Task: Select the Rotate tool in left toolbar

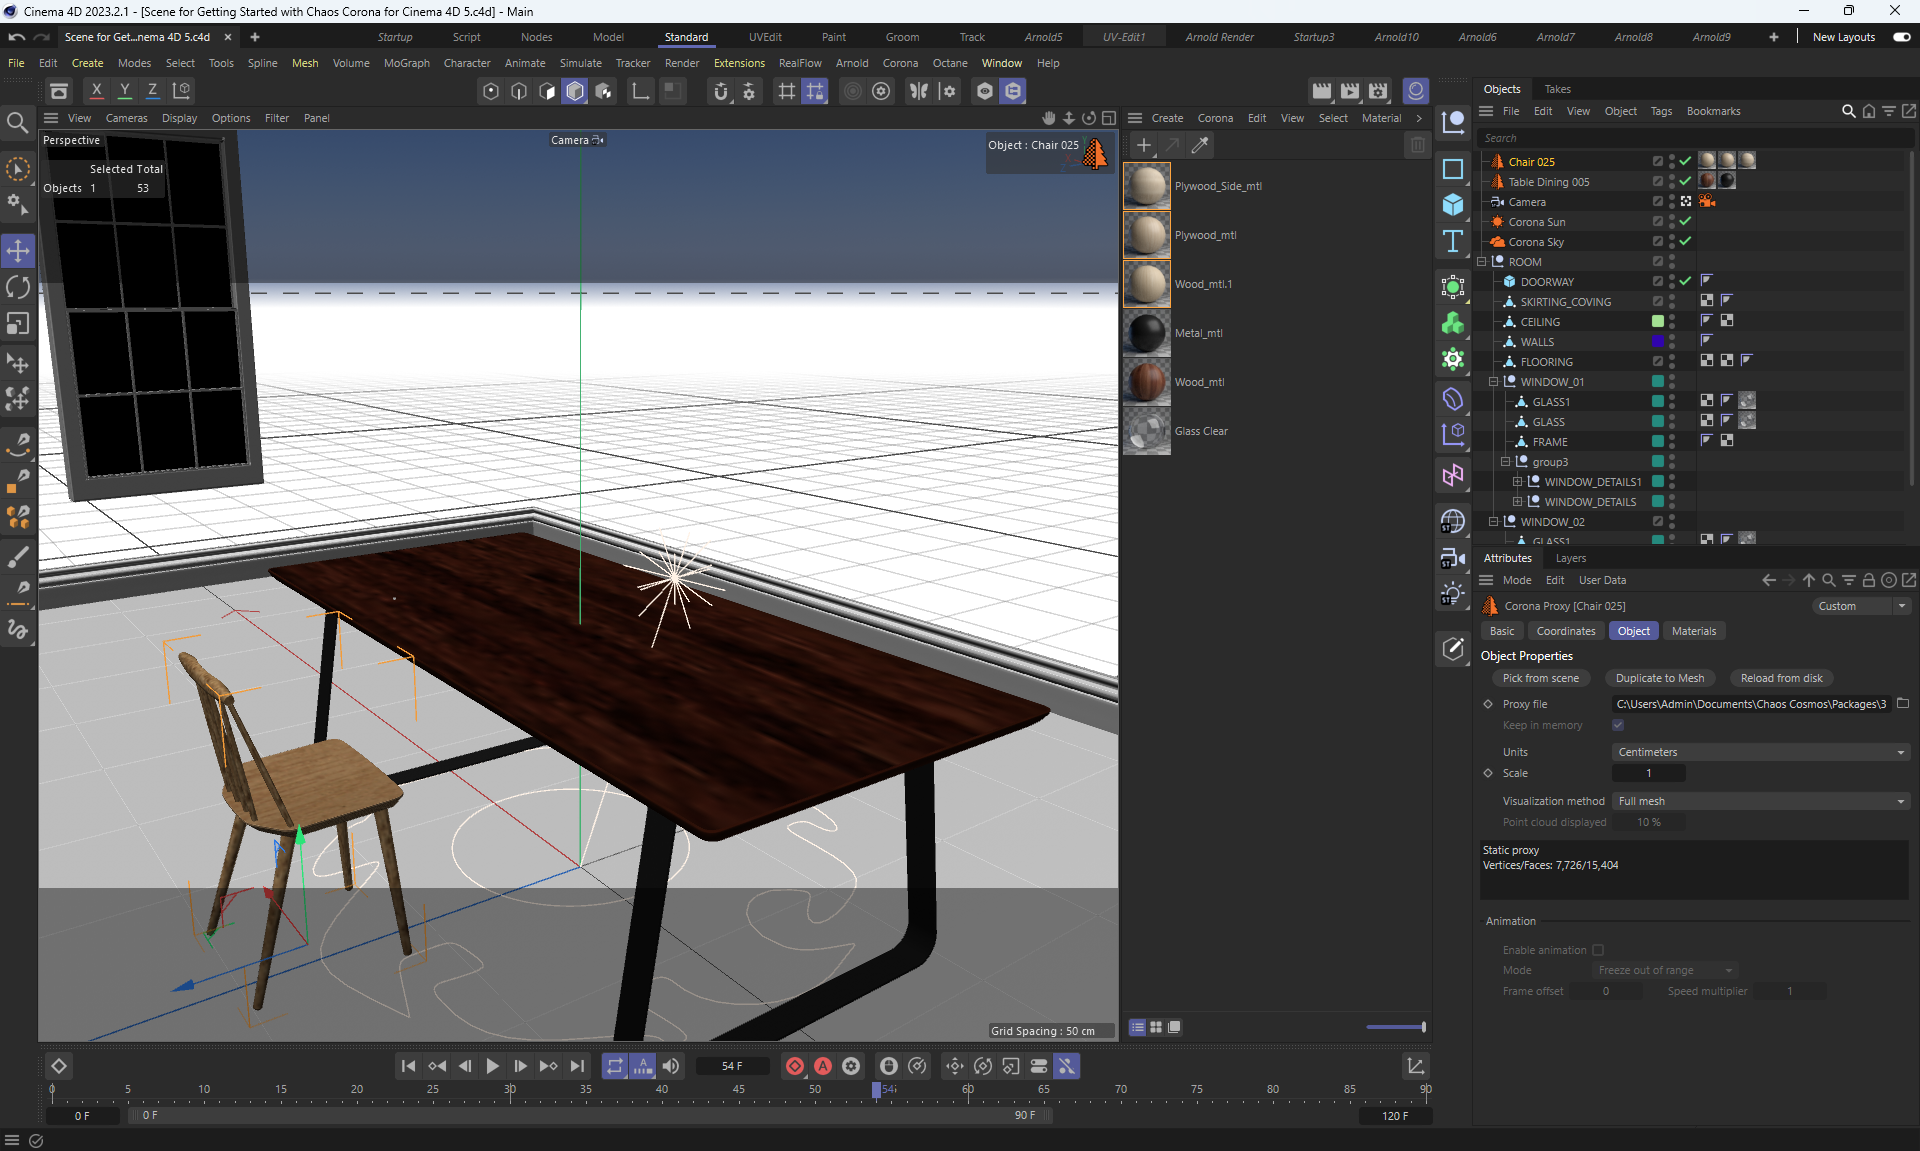Action: (x=18, y=287)
